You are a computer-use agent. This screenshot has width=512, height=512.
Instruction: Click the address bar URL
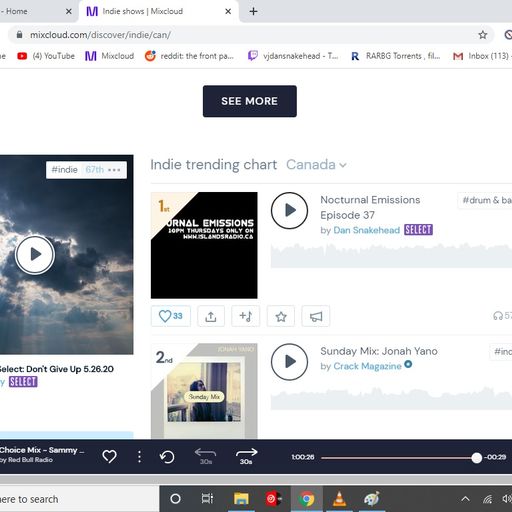pos(100,35)
